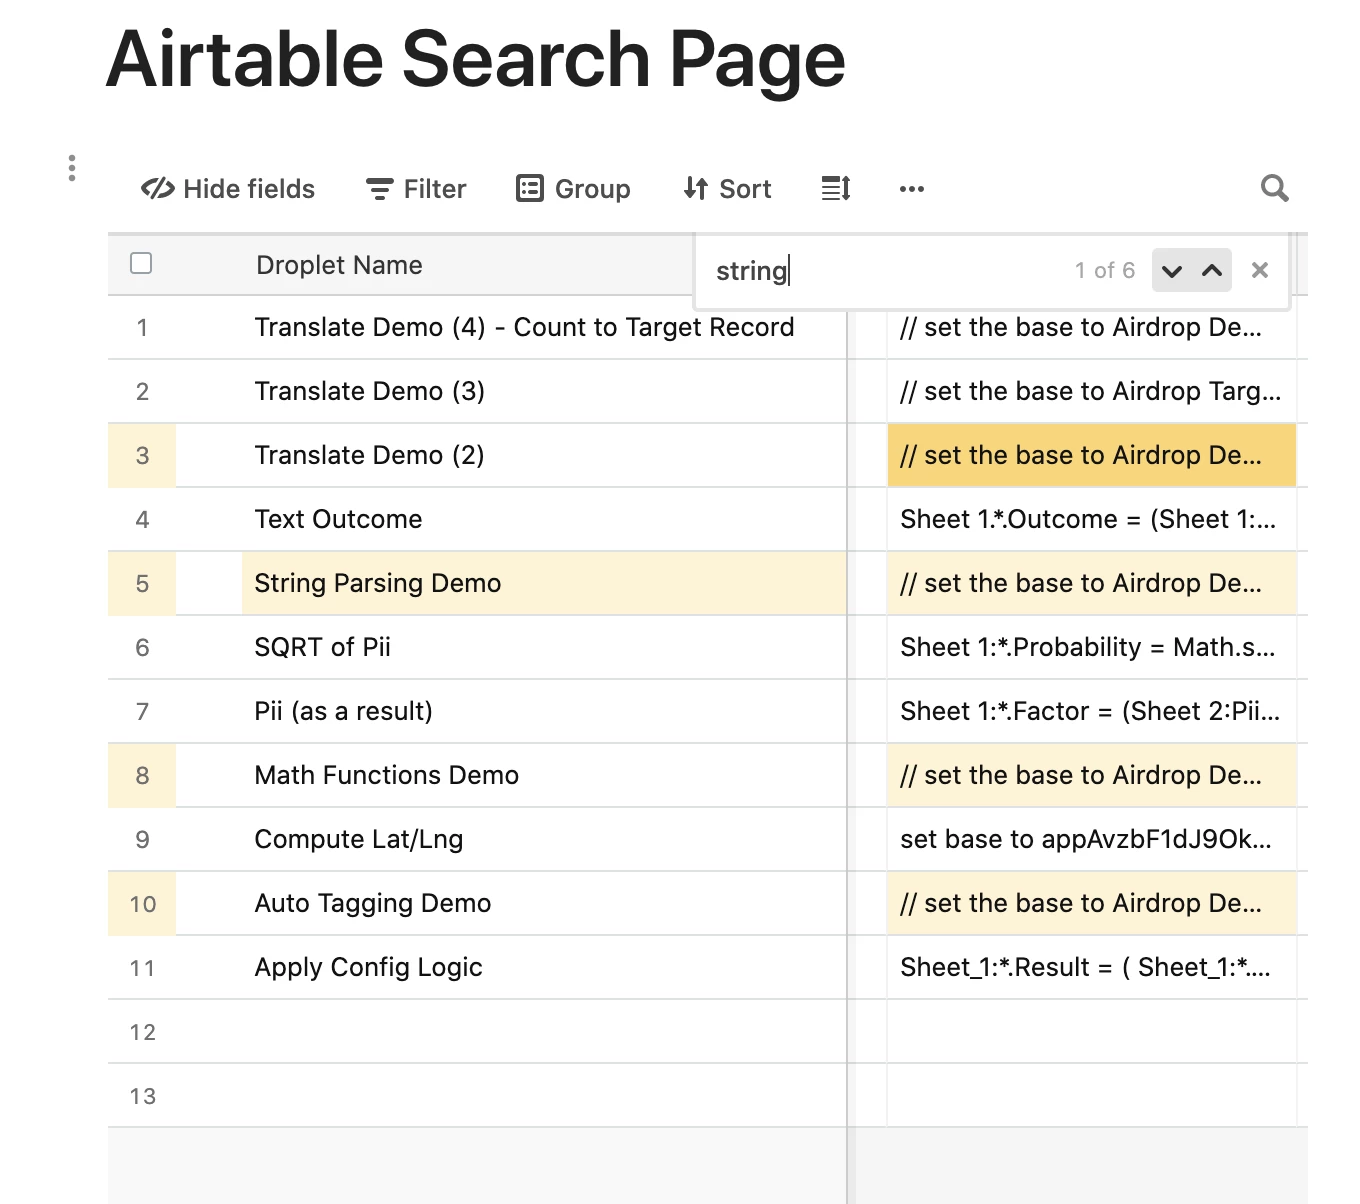The image size is (1360, 1204).
Task: Click row number 10
Action: [x=142, y=903]
